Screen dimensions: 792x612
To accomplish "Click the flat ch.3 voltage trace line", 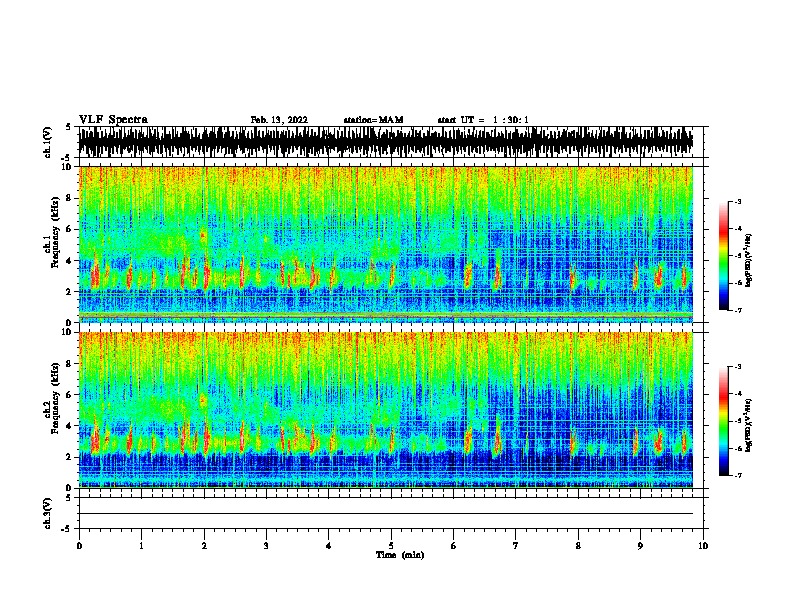I will point(386,514).
